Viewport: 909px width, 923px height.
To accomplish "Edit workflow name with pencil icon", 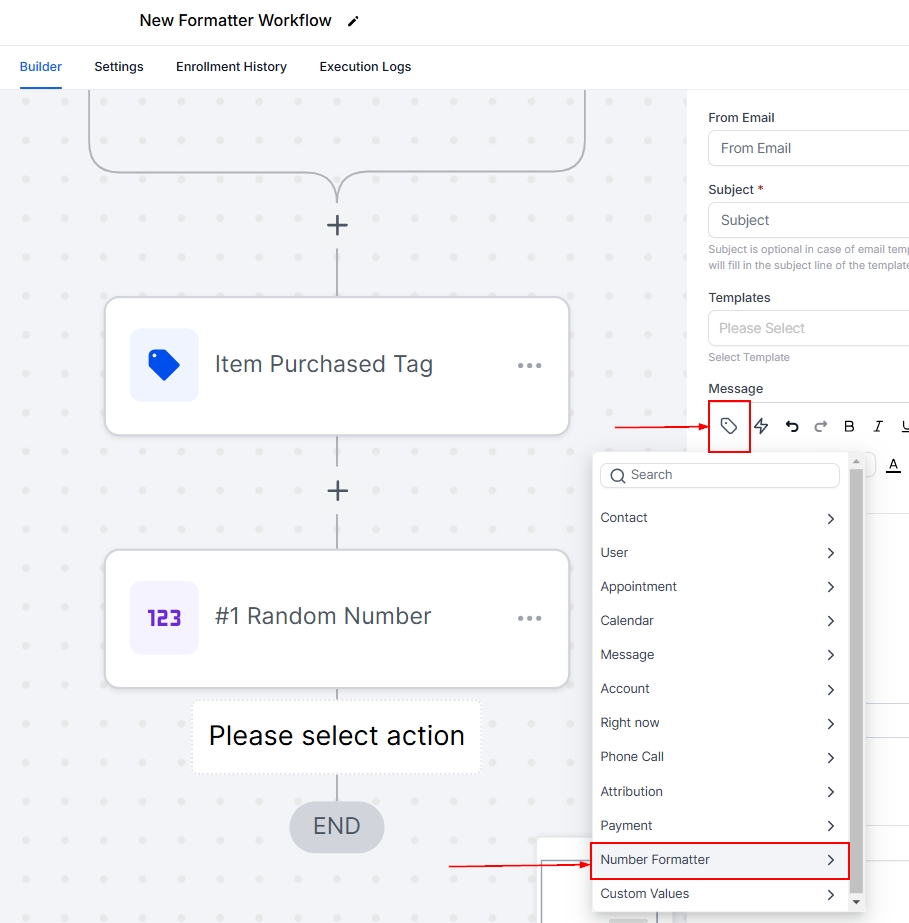I will [x=352, y=21].
